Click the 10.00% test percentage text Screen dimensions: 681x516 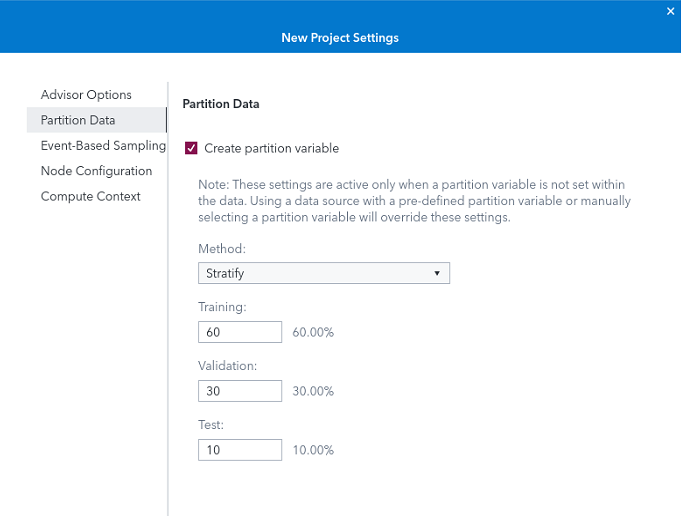pyautogui.click(x=313, y=450)
